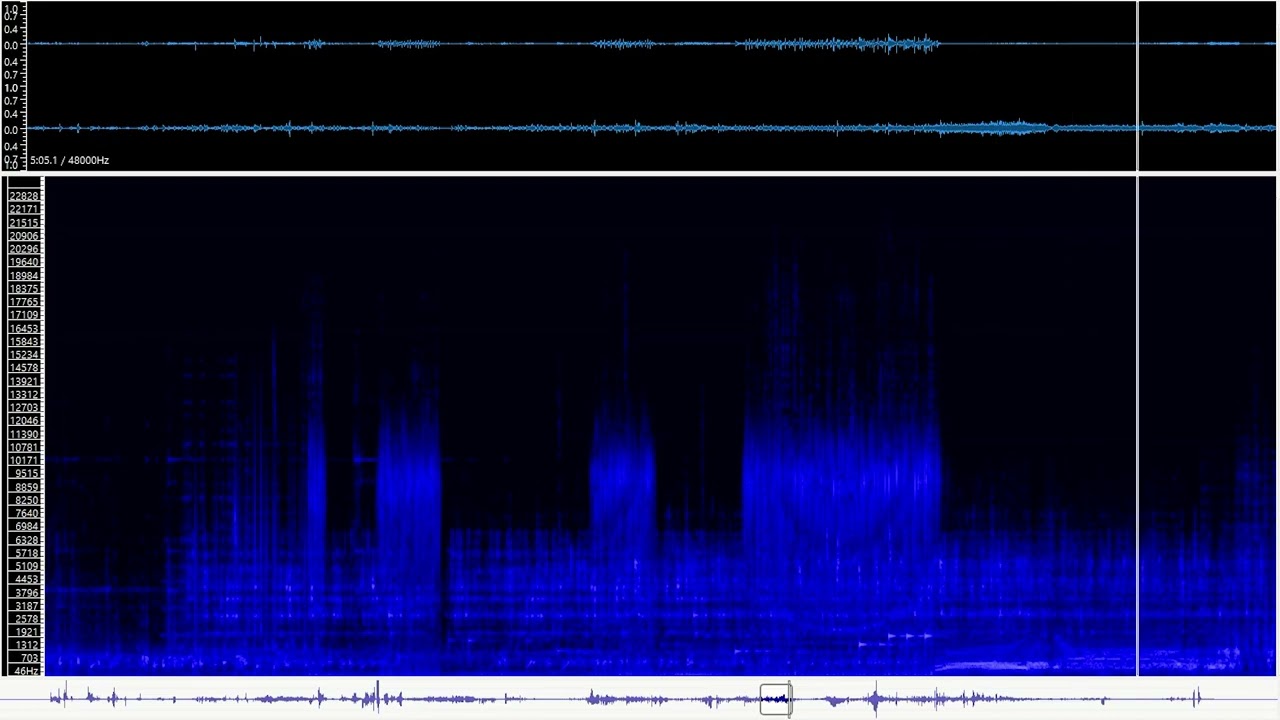Click the view-range handle on the overview waveform
This screenshot has width=1280, height=720.
pos(776,699)
